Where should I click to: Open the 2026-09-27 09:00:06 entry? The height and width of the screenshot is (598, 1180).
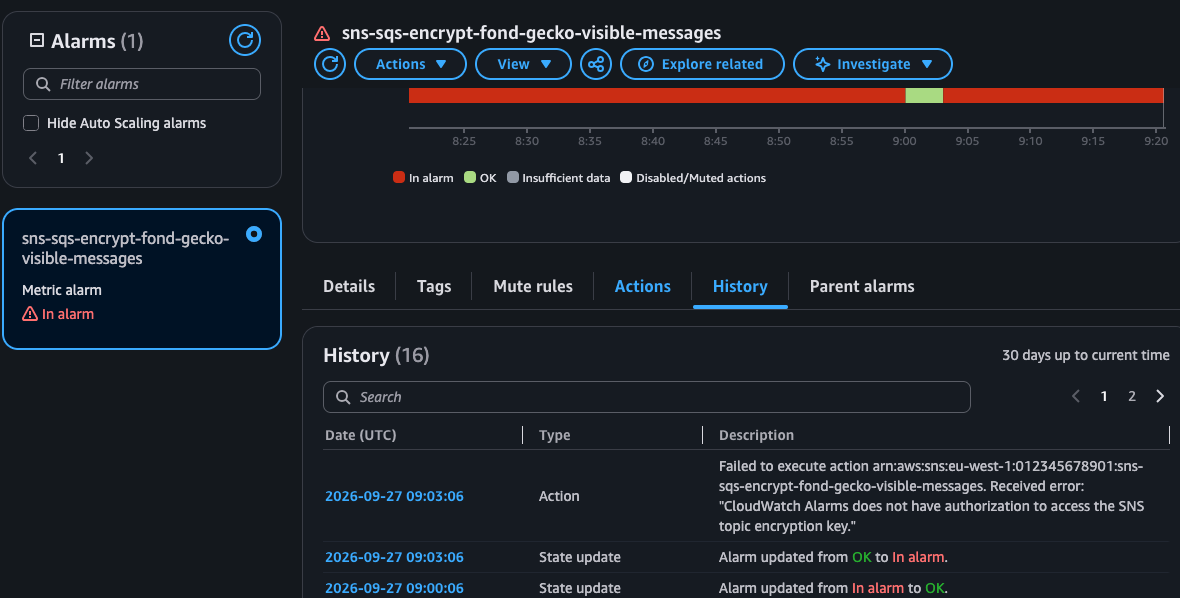[394, 588]
